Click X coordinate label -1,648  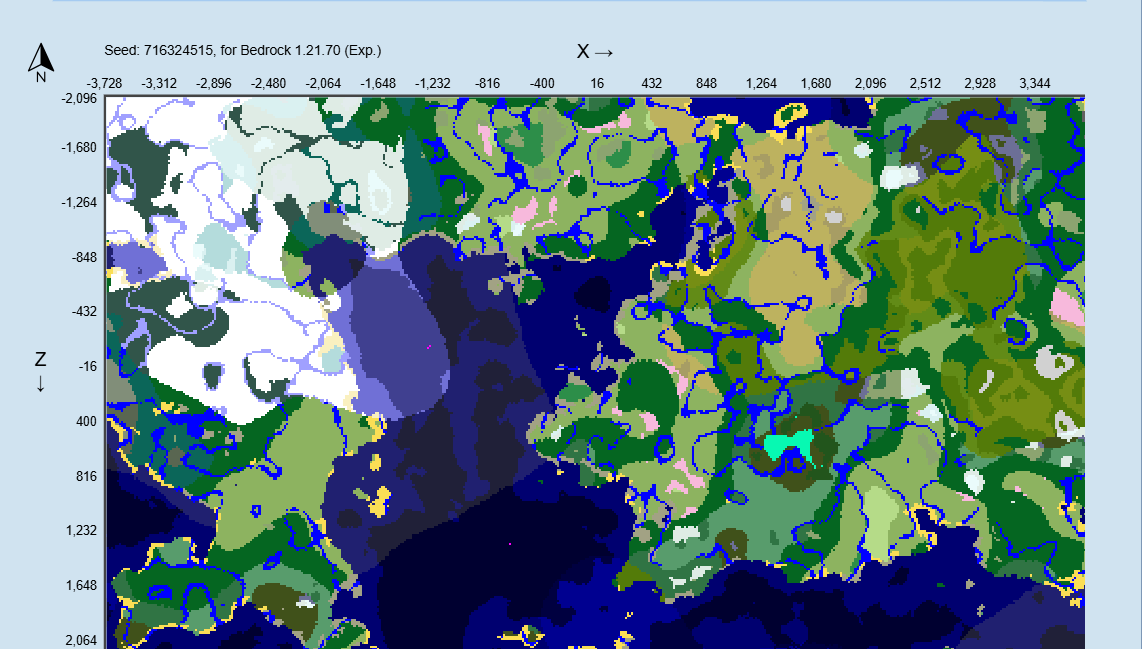pos(378,83)
